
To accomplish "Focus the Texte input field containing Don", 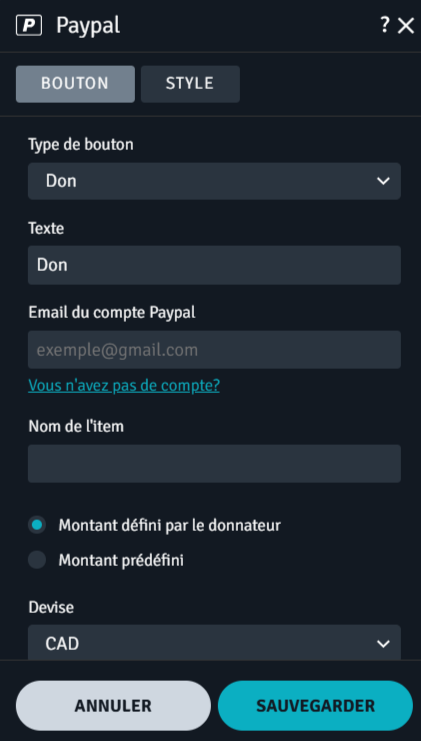I will click(x=215, y=265).
